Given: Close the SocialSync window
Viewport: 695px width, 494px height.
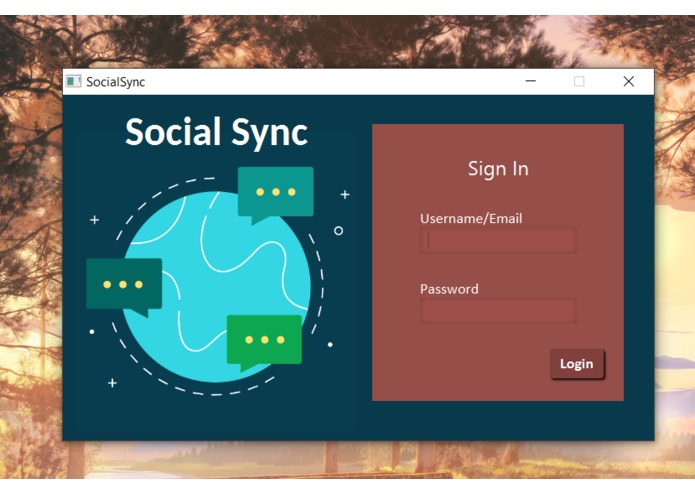Looking at the screenshot, I should (629, 81).
